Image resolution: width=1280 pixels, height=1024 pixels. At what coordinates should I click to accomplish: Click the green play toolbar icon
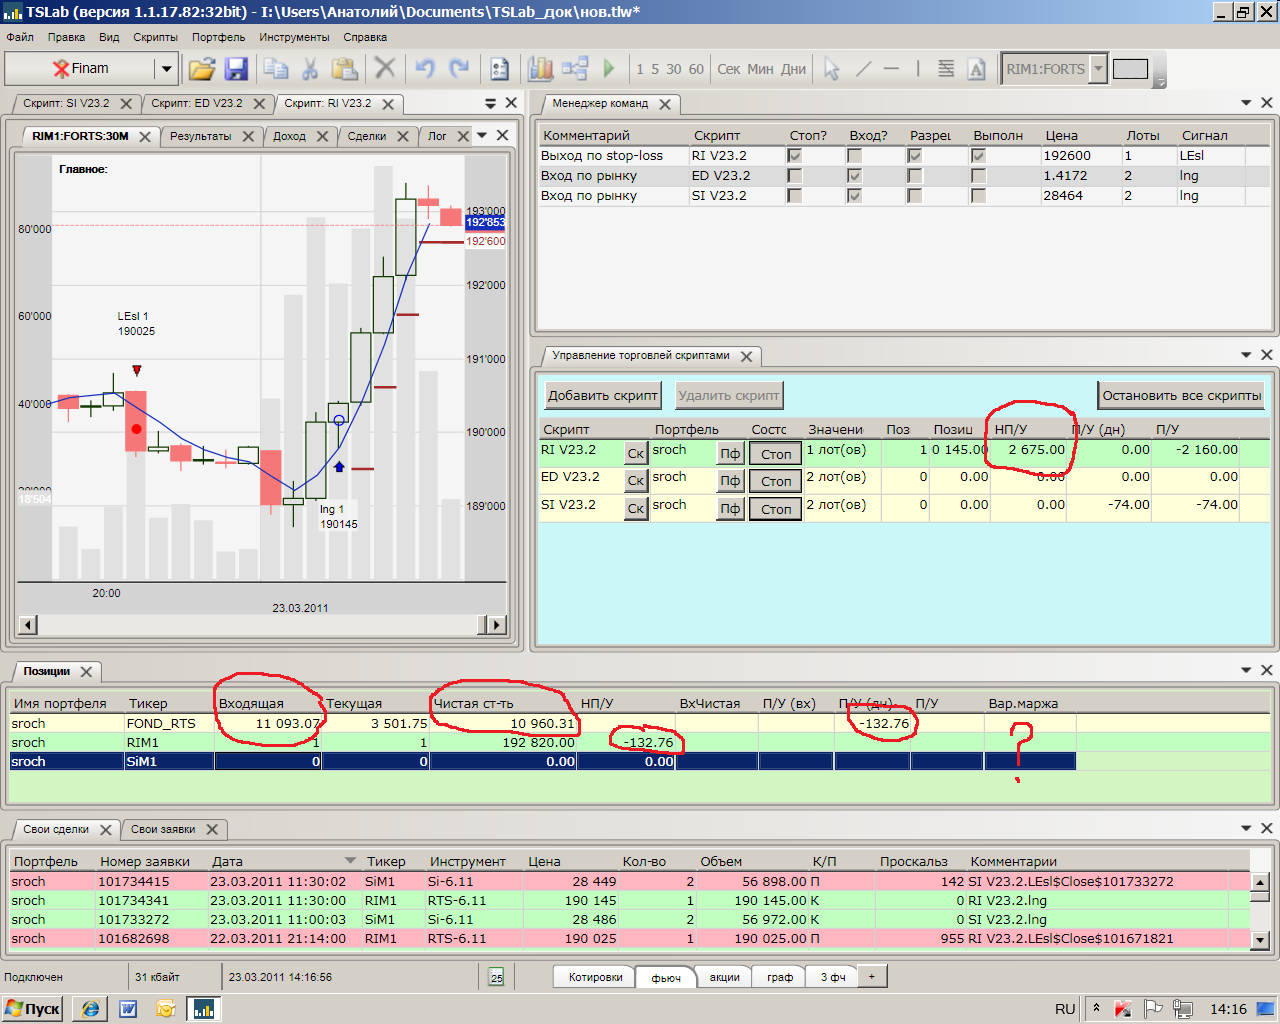(609, 69)
